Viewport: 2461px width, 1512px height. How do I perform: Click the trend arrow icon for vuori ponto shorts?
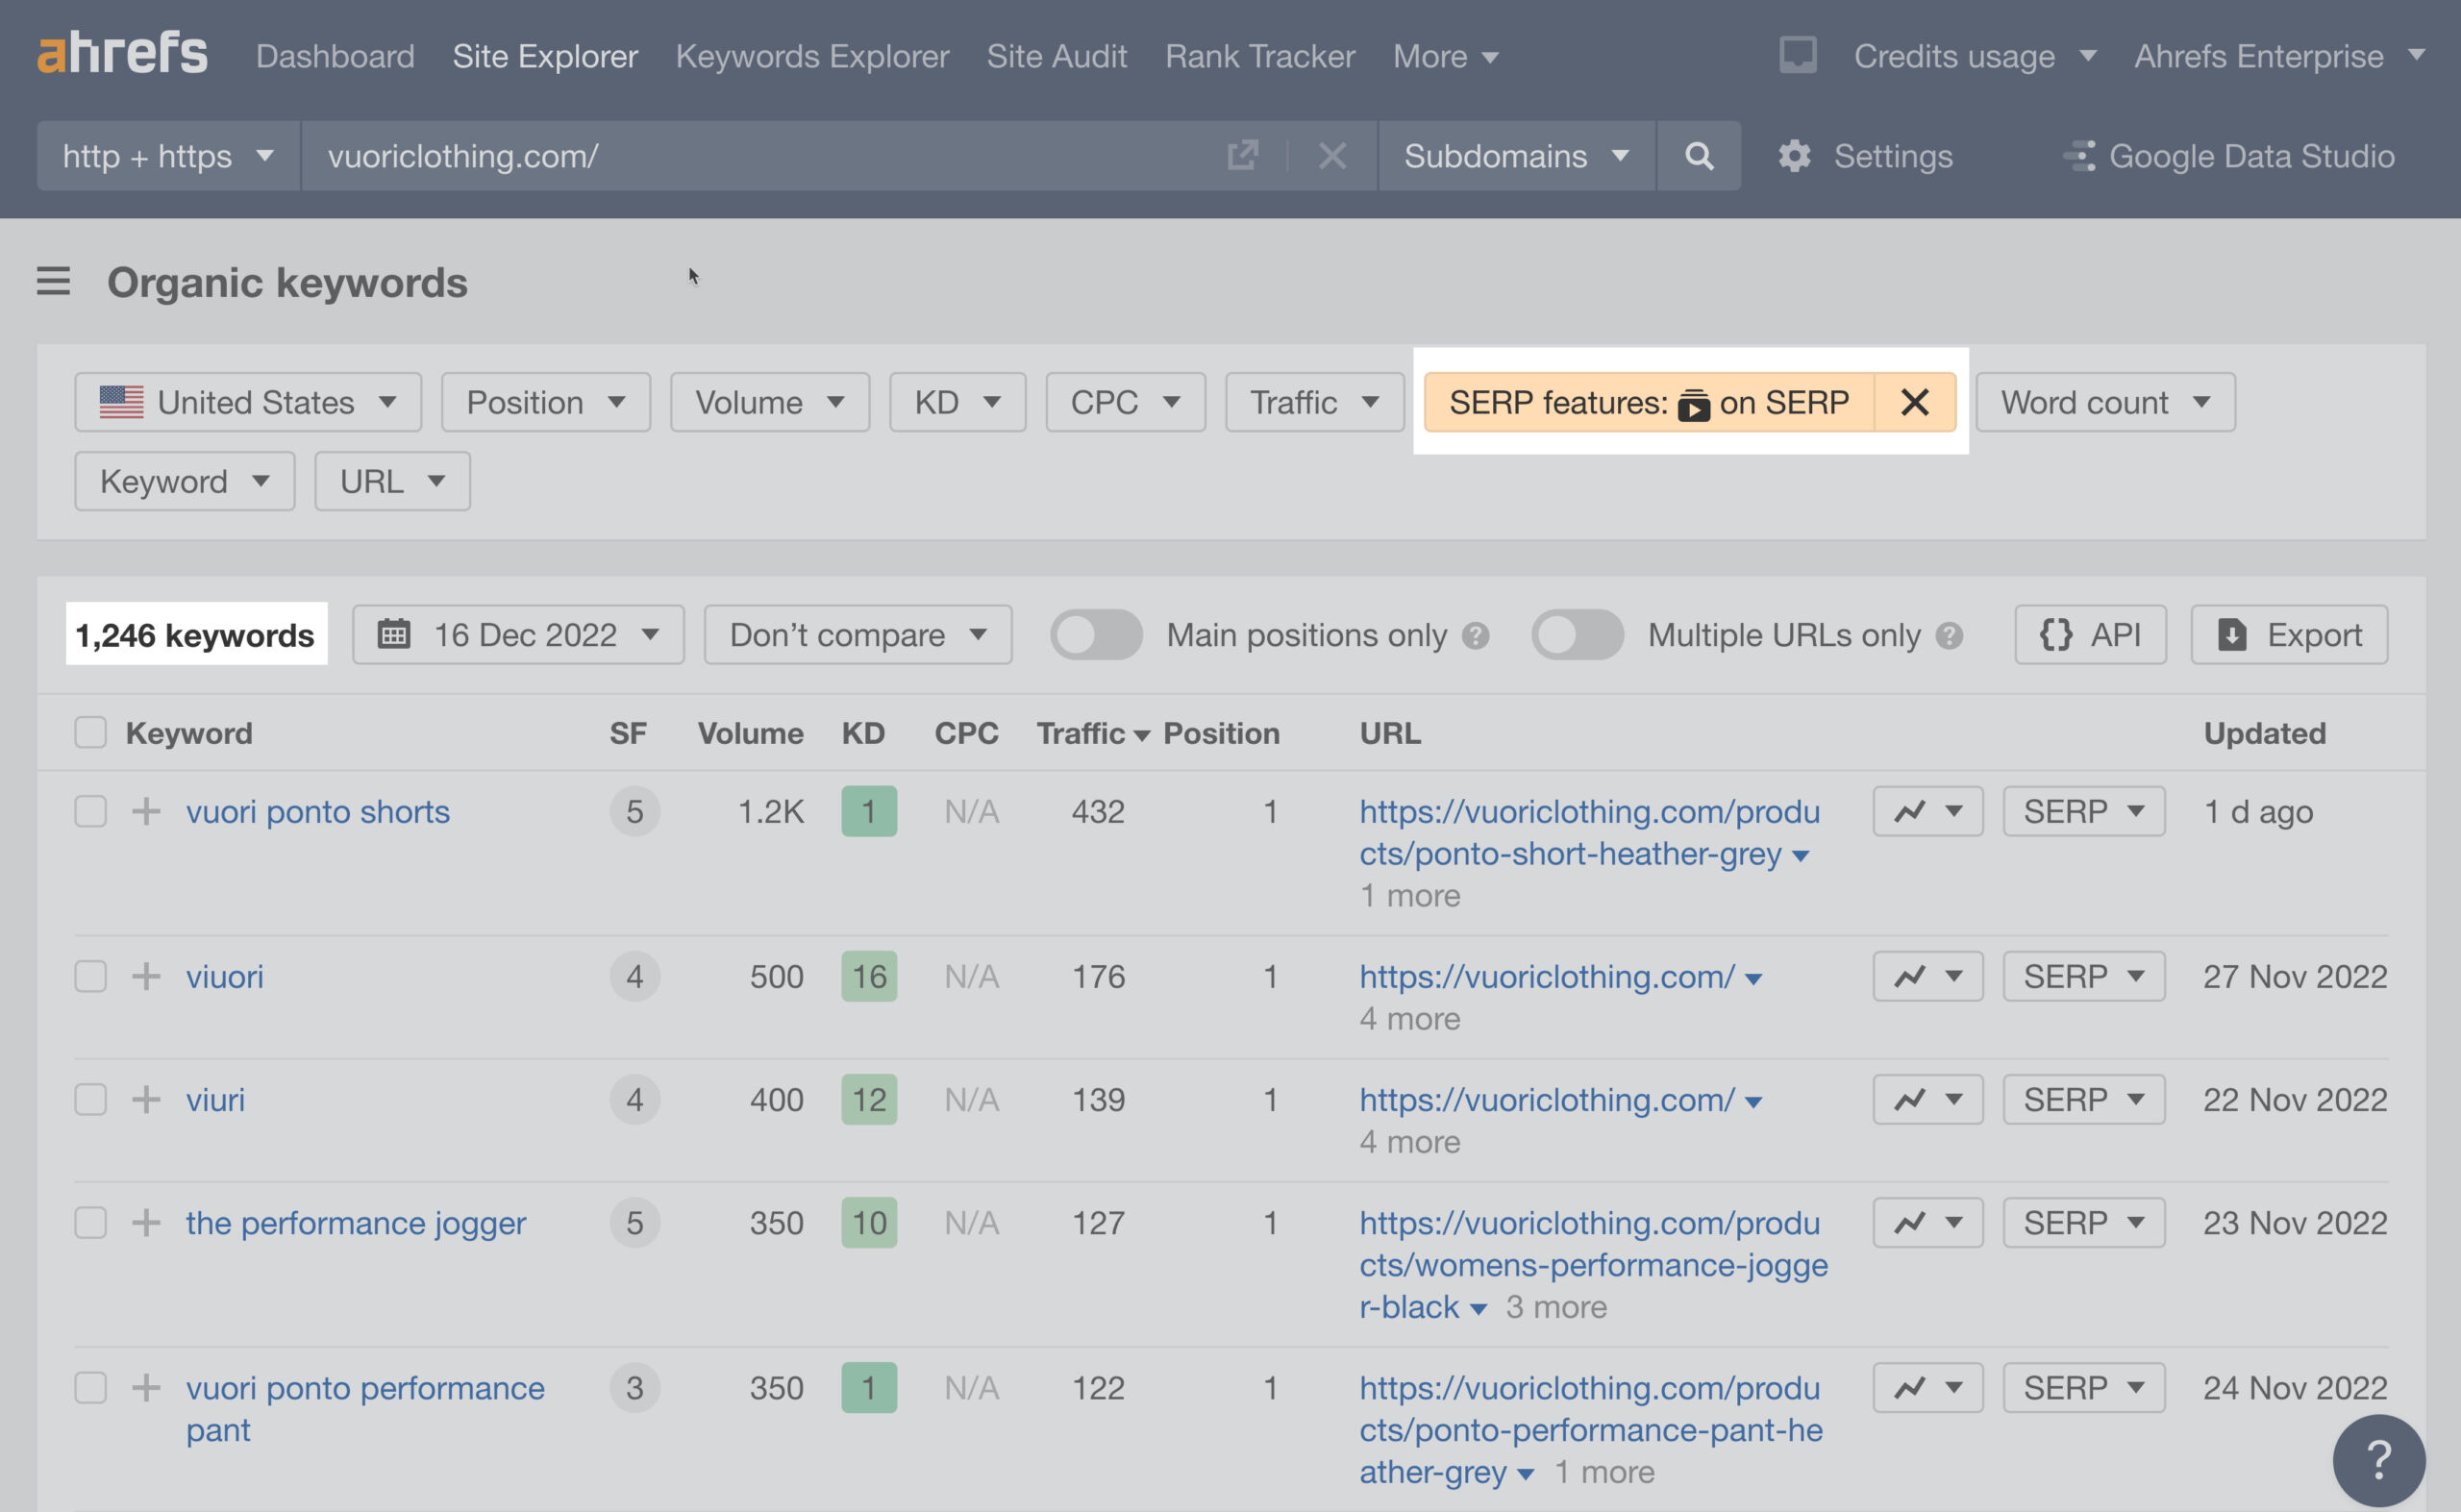pyautogui.click(x=1907, y=812)
